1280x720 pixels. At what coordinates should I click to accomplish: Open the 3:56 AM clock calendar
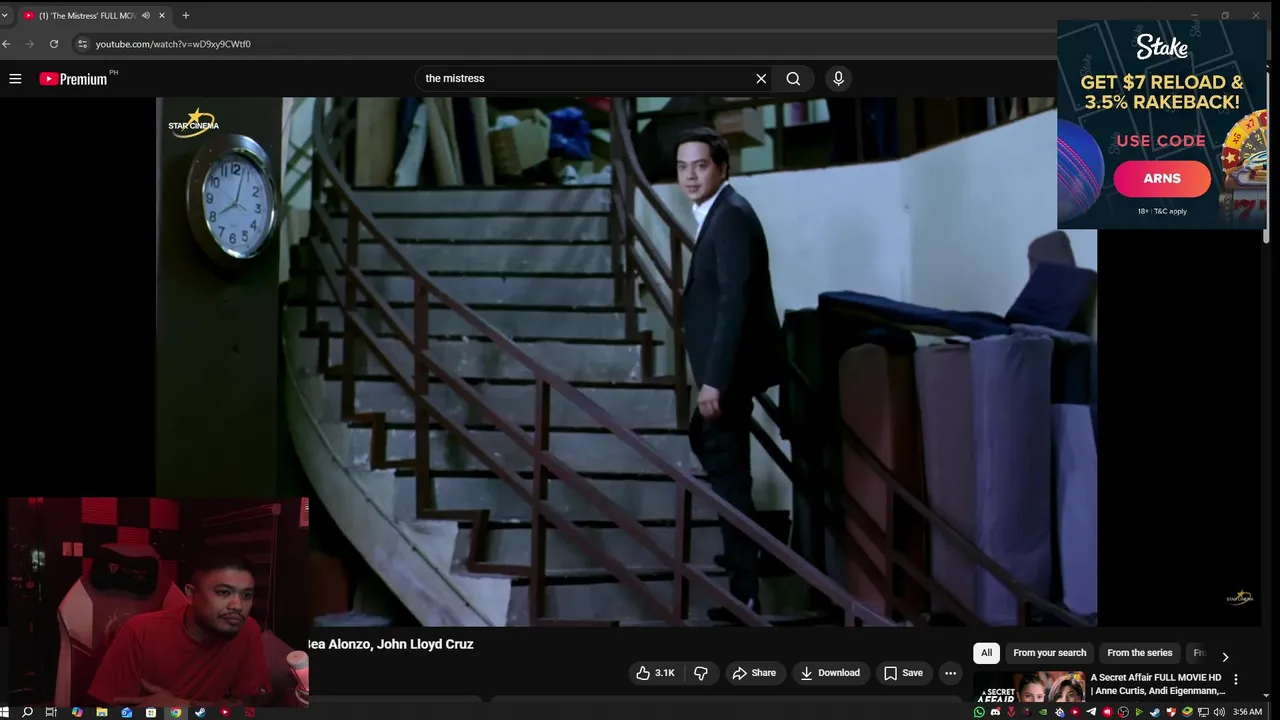1247,712
